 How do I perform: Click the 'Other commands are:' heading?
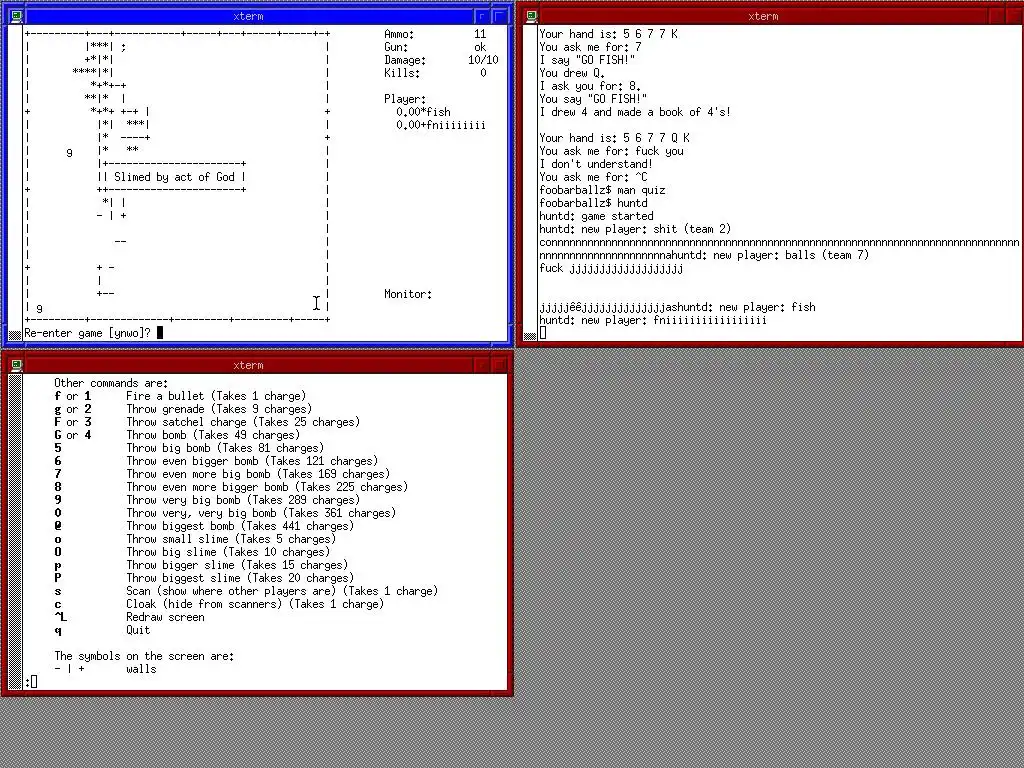click(x=111, y=383)
